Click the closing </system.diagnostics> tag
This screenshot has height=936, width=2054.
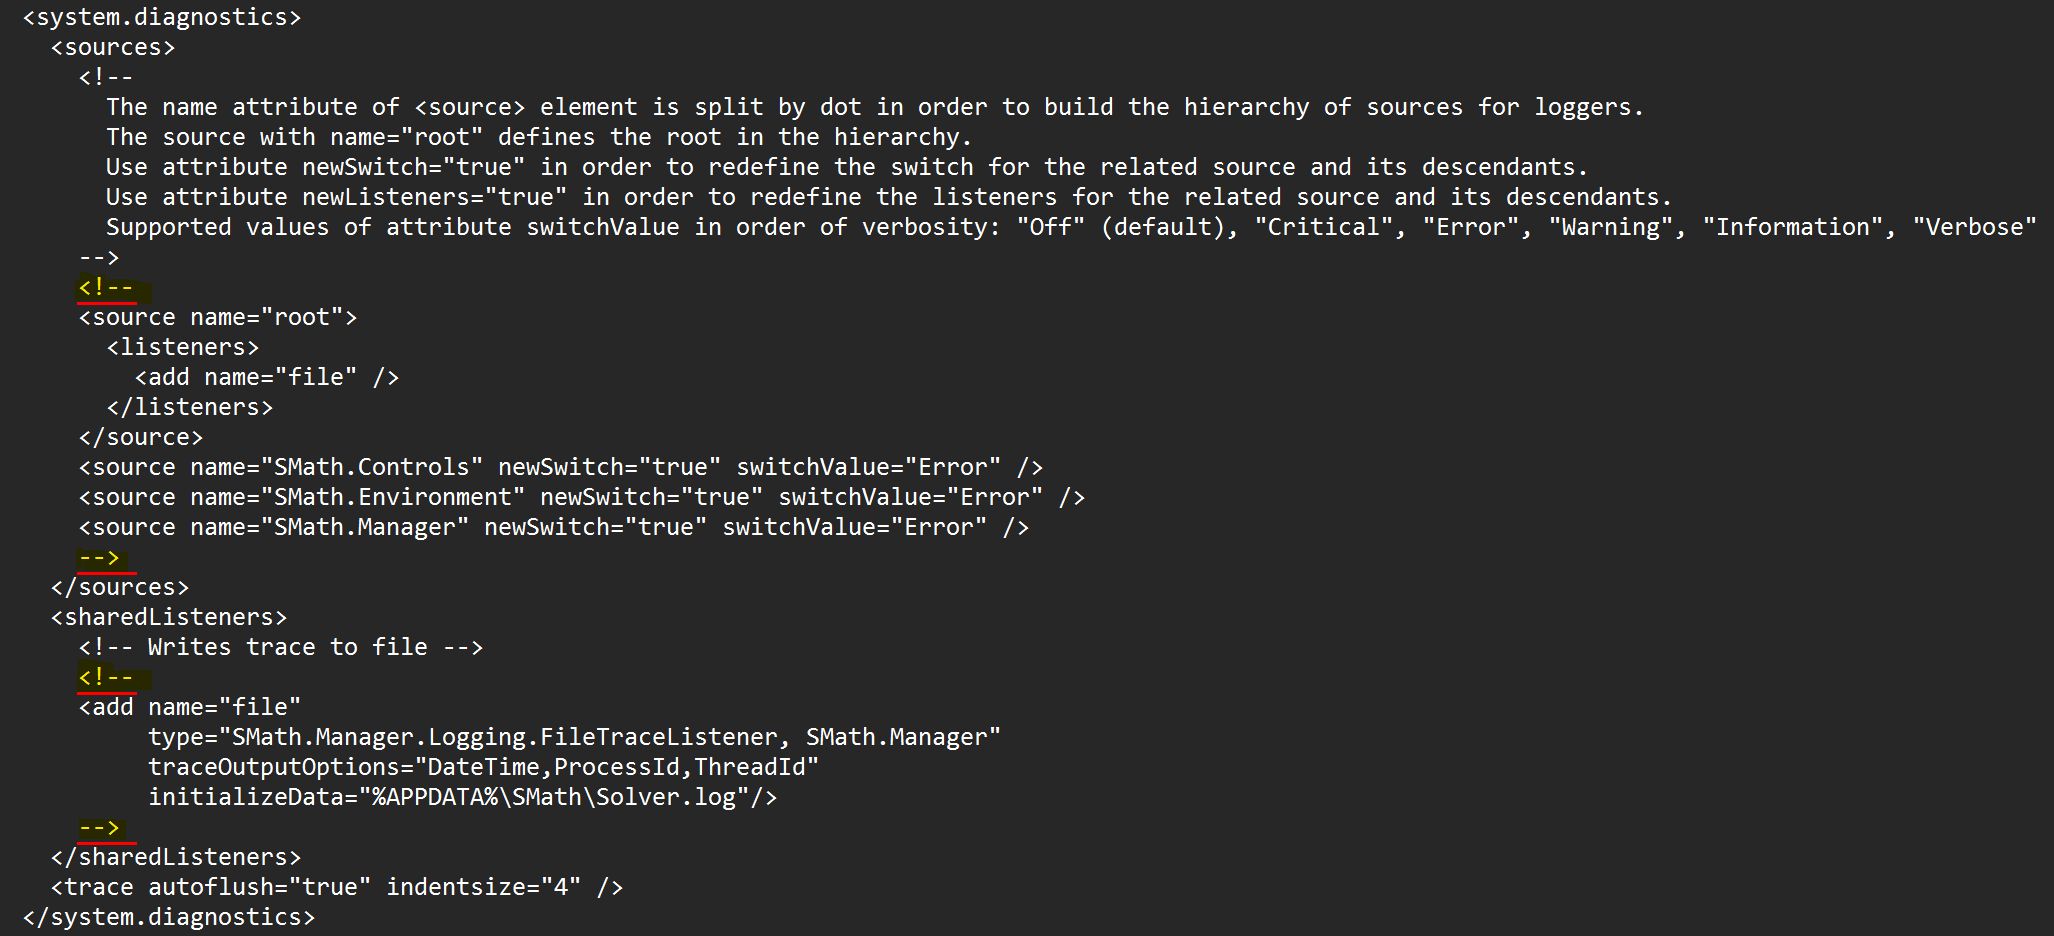tap(168, 918)
